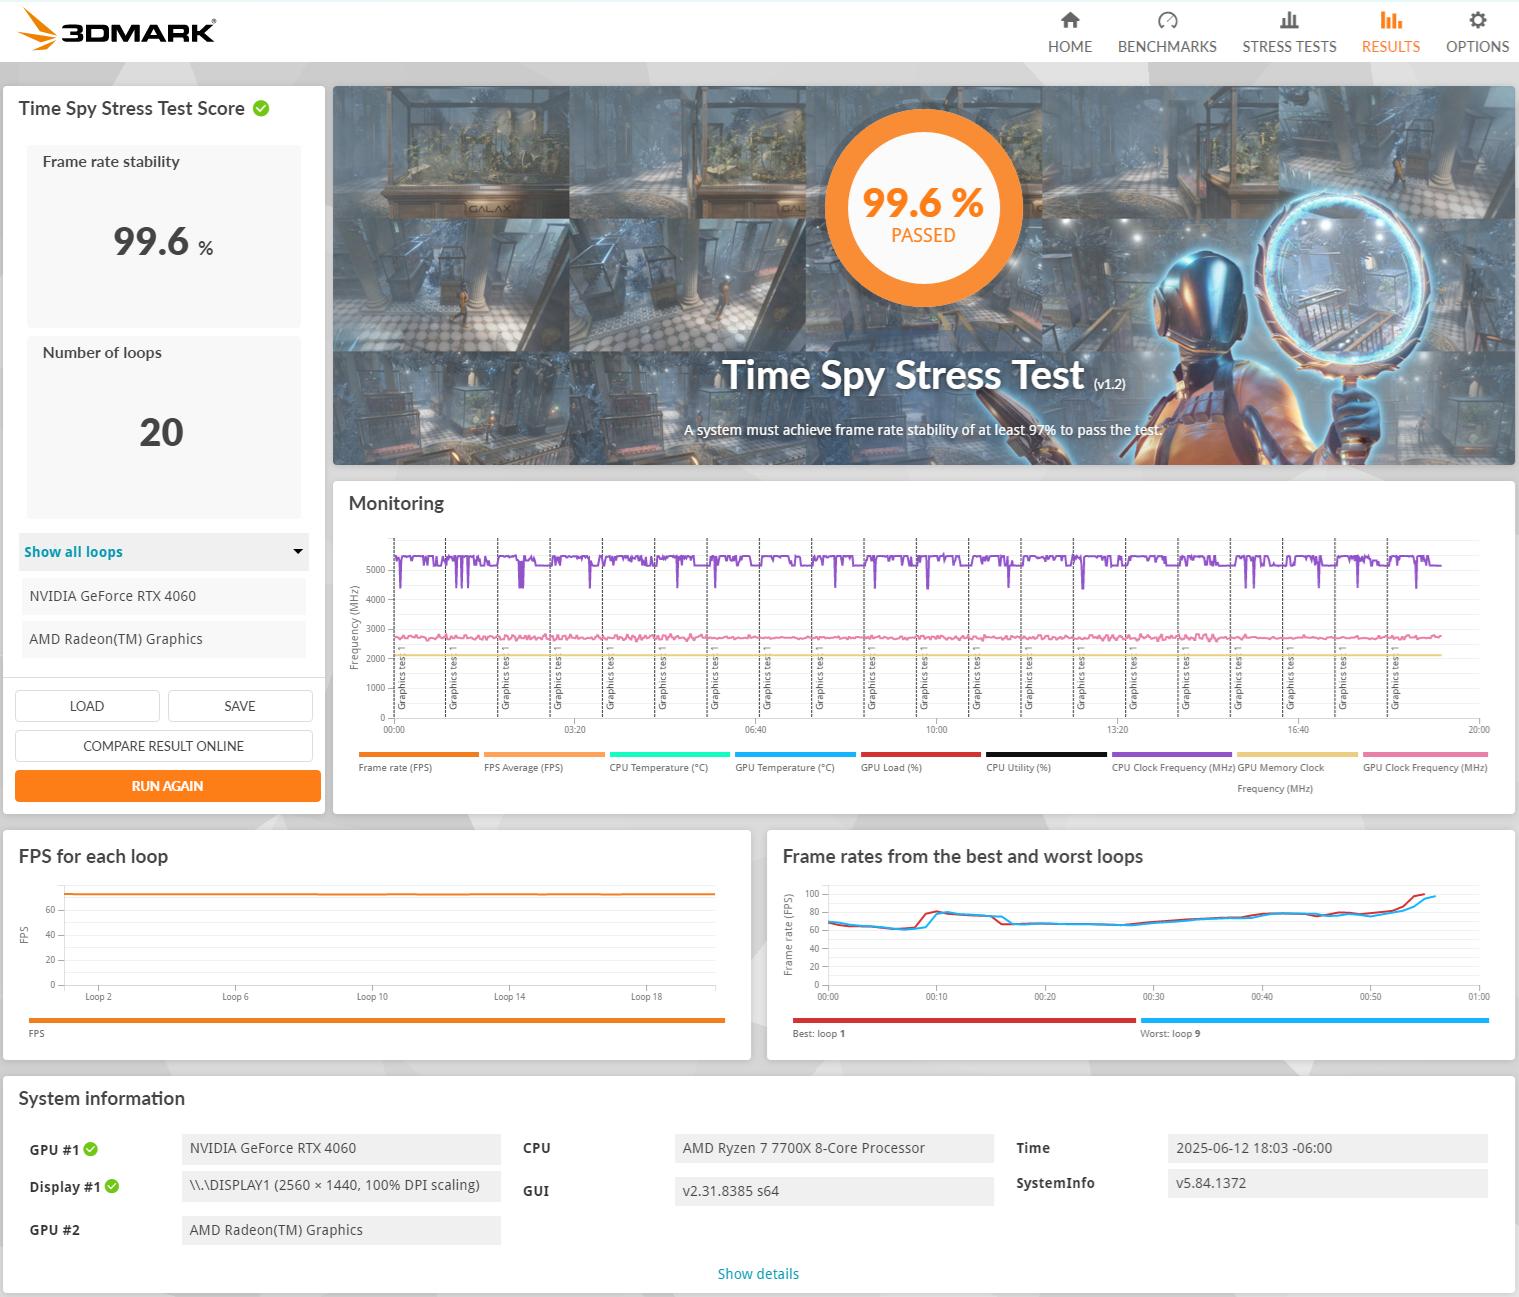The width and height of the screenshot is (1519, 1297).
Task: Click the System information heading
Action: click(x=102, y=1098)
